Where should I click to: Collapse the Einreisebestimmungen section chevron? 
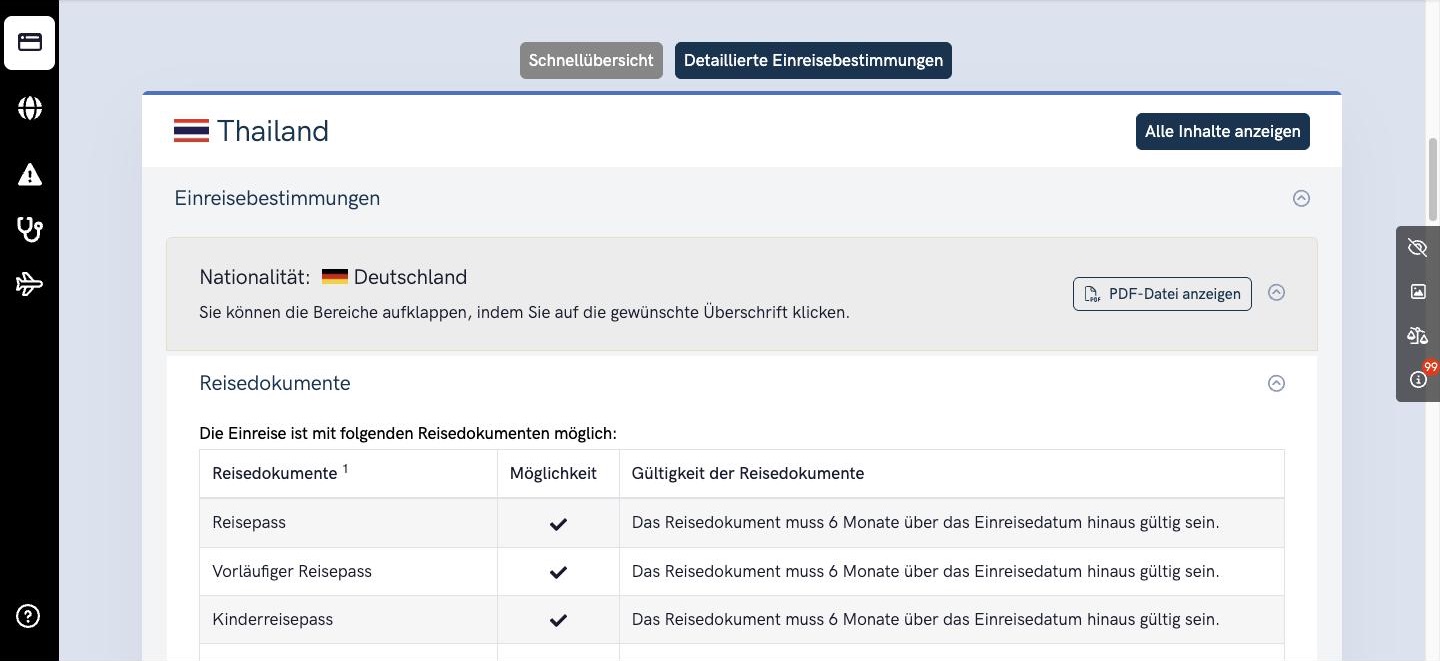coord(1301,198)
